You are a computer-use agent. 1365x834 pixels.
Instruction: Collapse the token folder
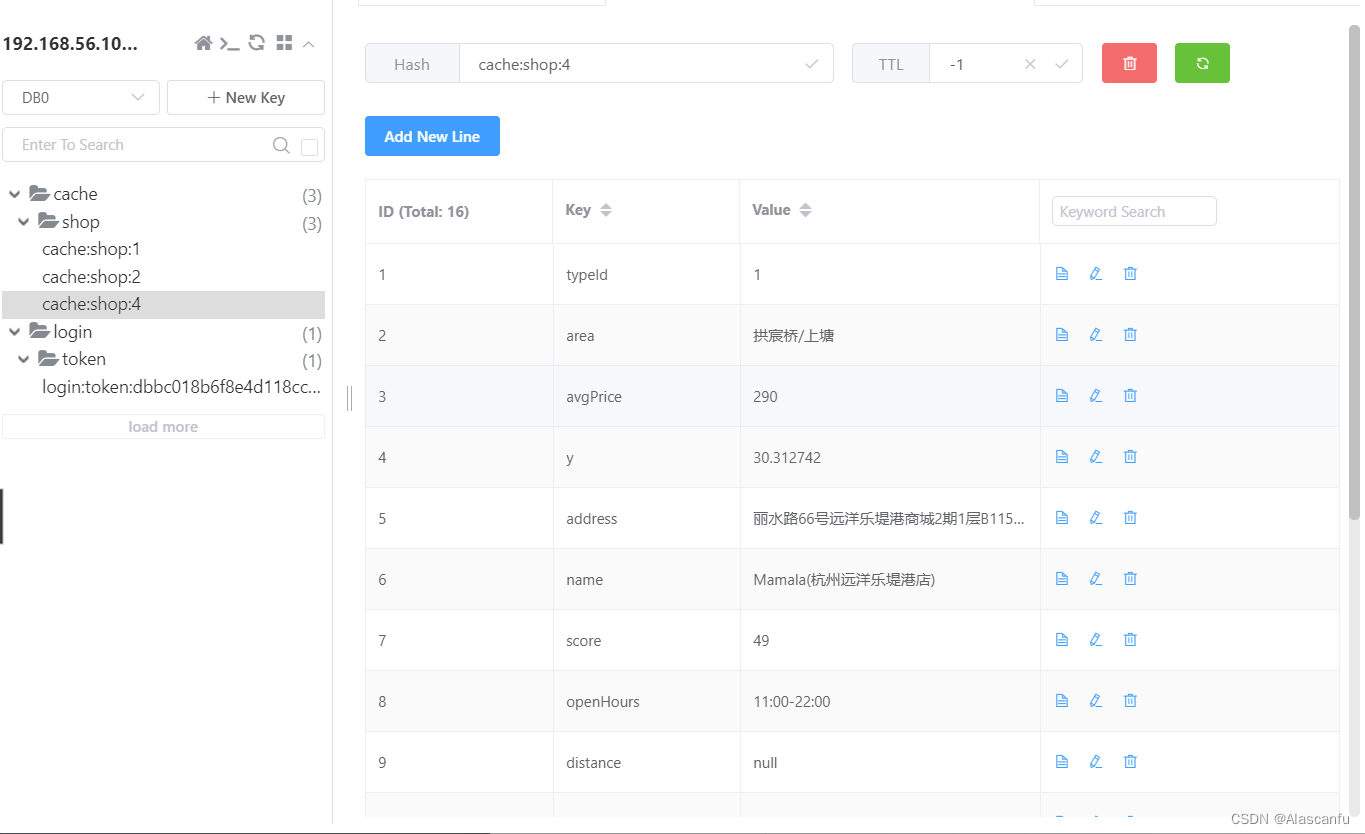coord(24,359)
